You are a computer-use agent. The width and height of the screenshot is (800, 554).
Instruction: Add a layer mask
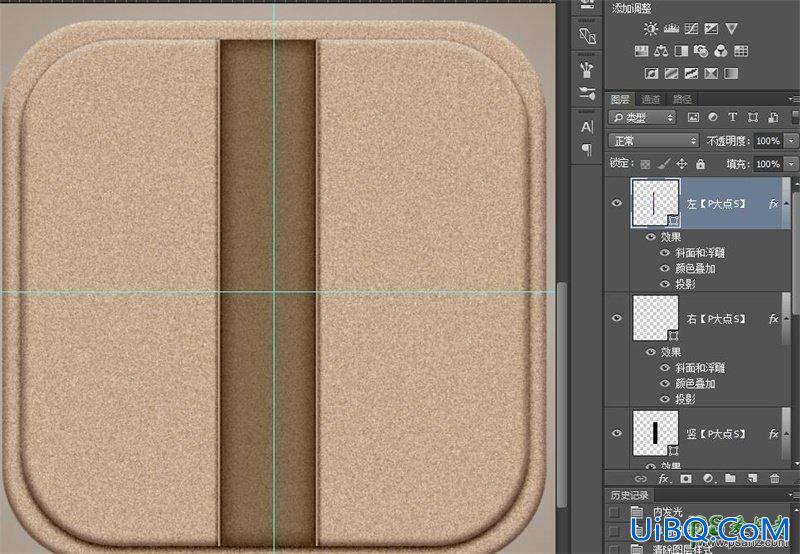[x=686, y=479]
